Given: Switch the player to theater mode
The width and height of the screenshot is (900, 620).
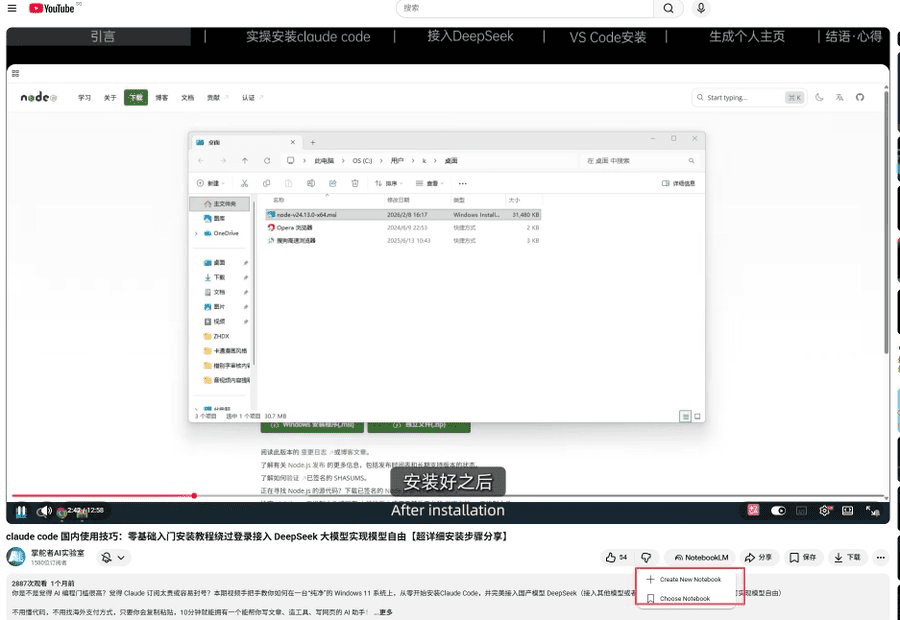Looking at the screenshot, I should click(847, 510).
